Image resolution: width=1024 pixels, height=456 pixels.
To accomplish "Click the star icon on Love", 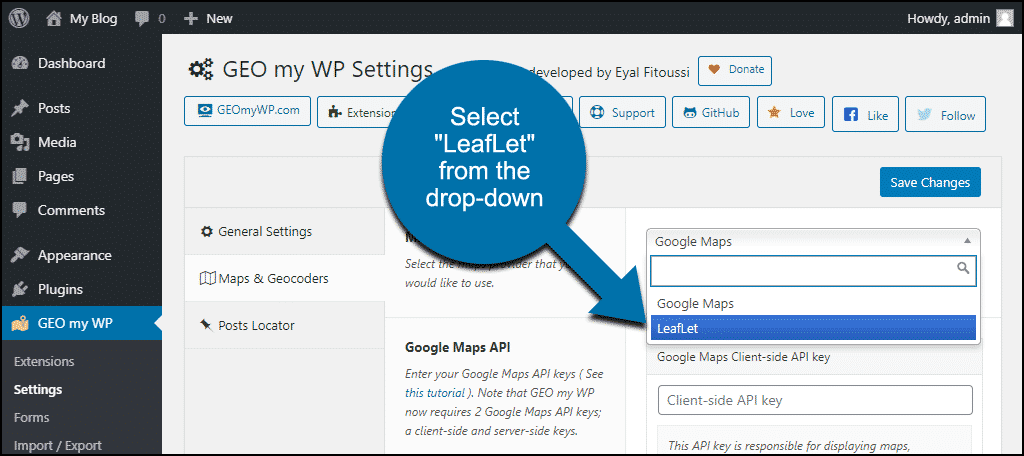I will [x=775, y=112].
